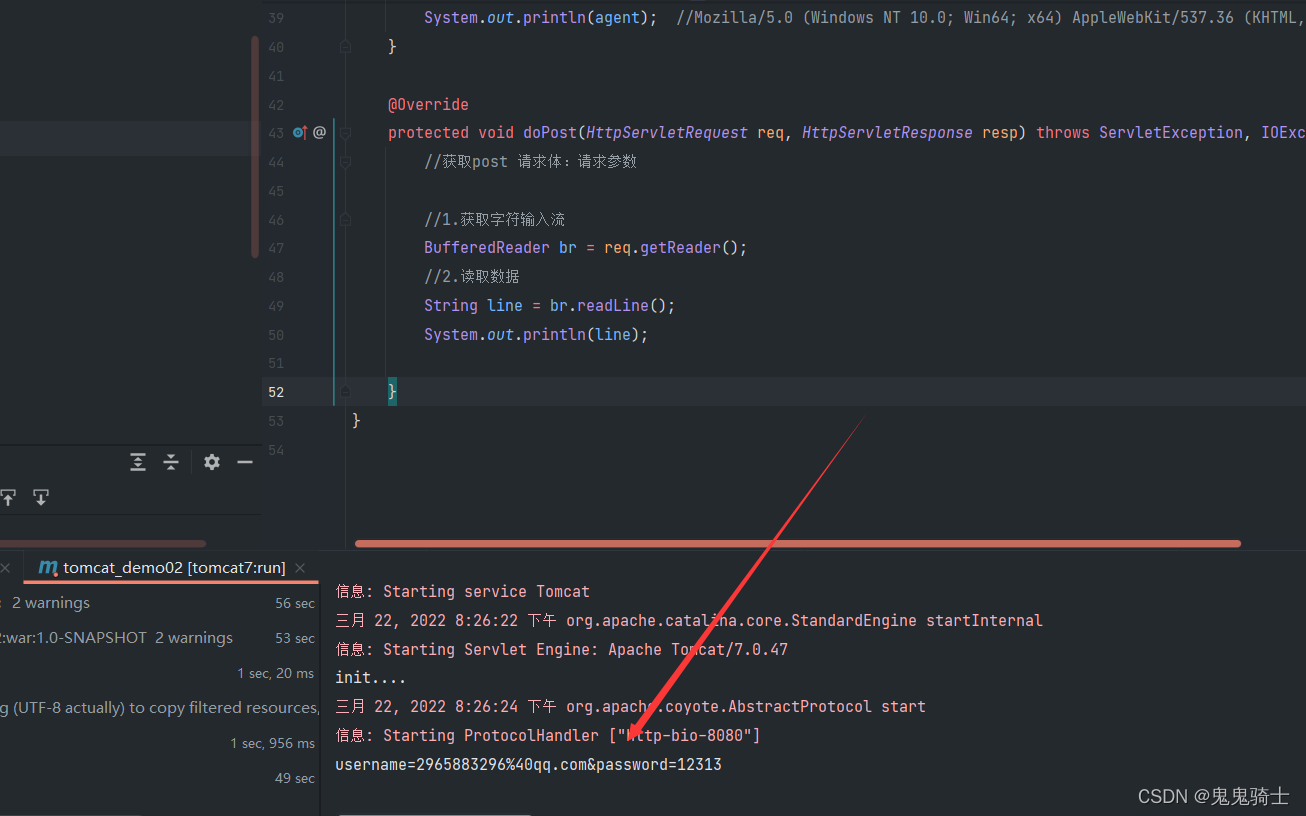Viewport: 1306px width, 816px height.
Task: Click the doPost method name
Action: point(550,132)
